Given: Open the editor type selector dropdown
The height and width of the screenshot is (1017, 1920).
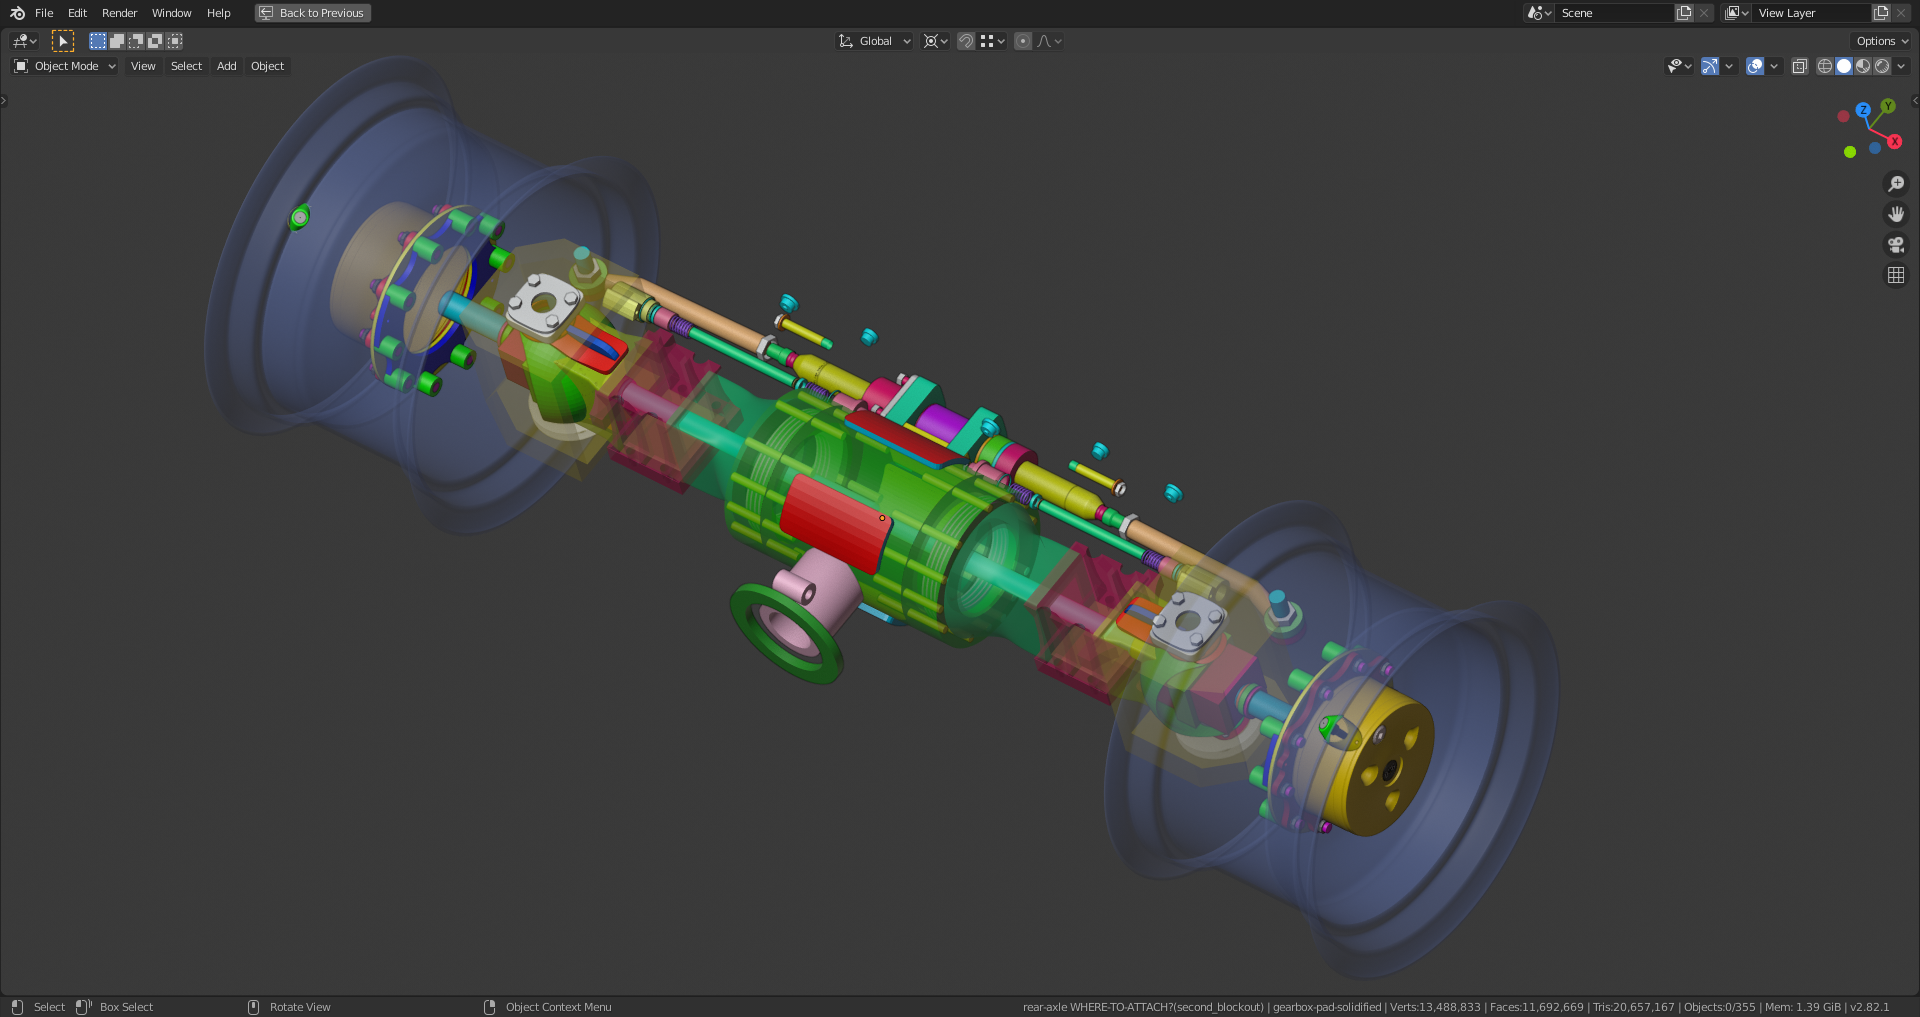Looking at the screenshot, I should pos(24,41).
